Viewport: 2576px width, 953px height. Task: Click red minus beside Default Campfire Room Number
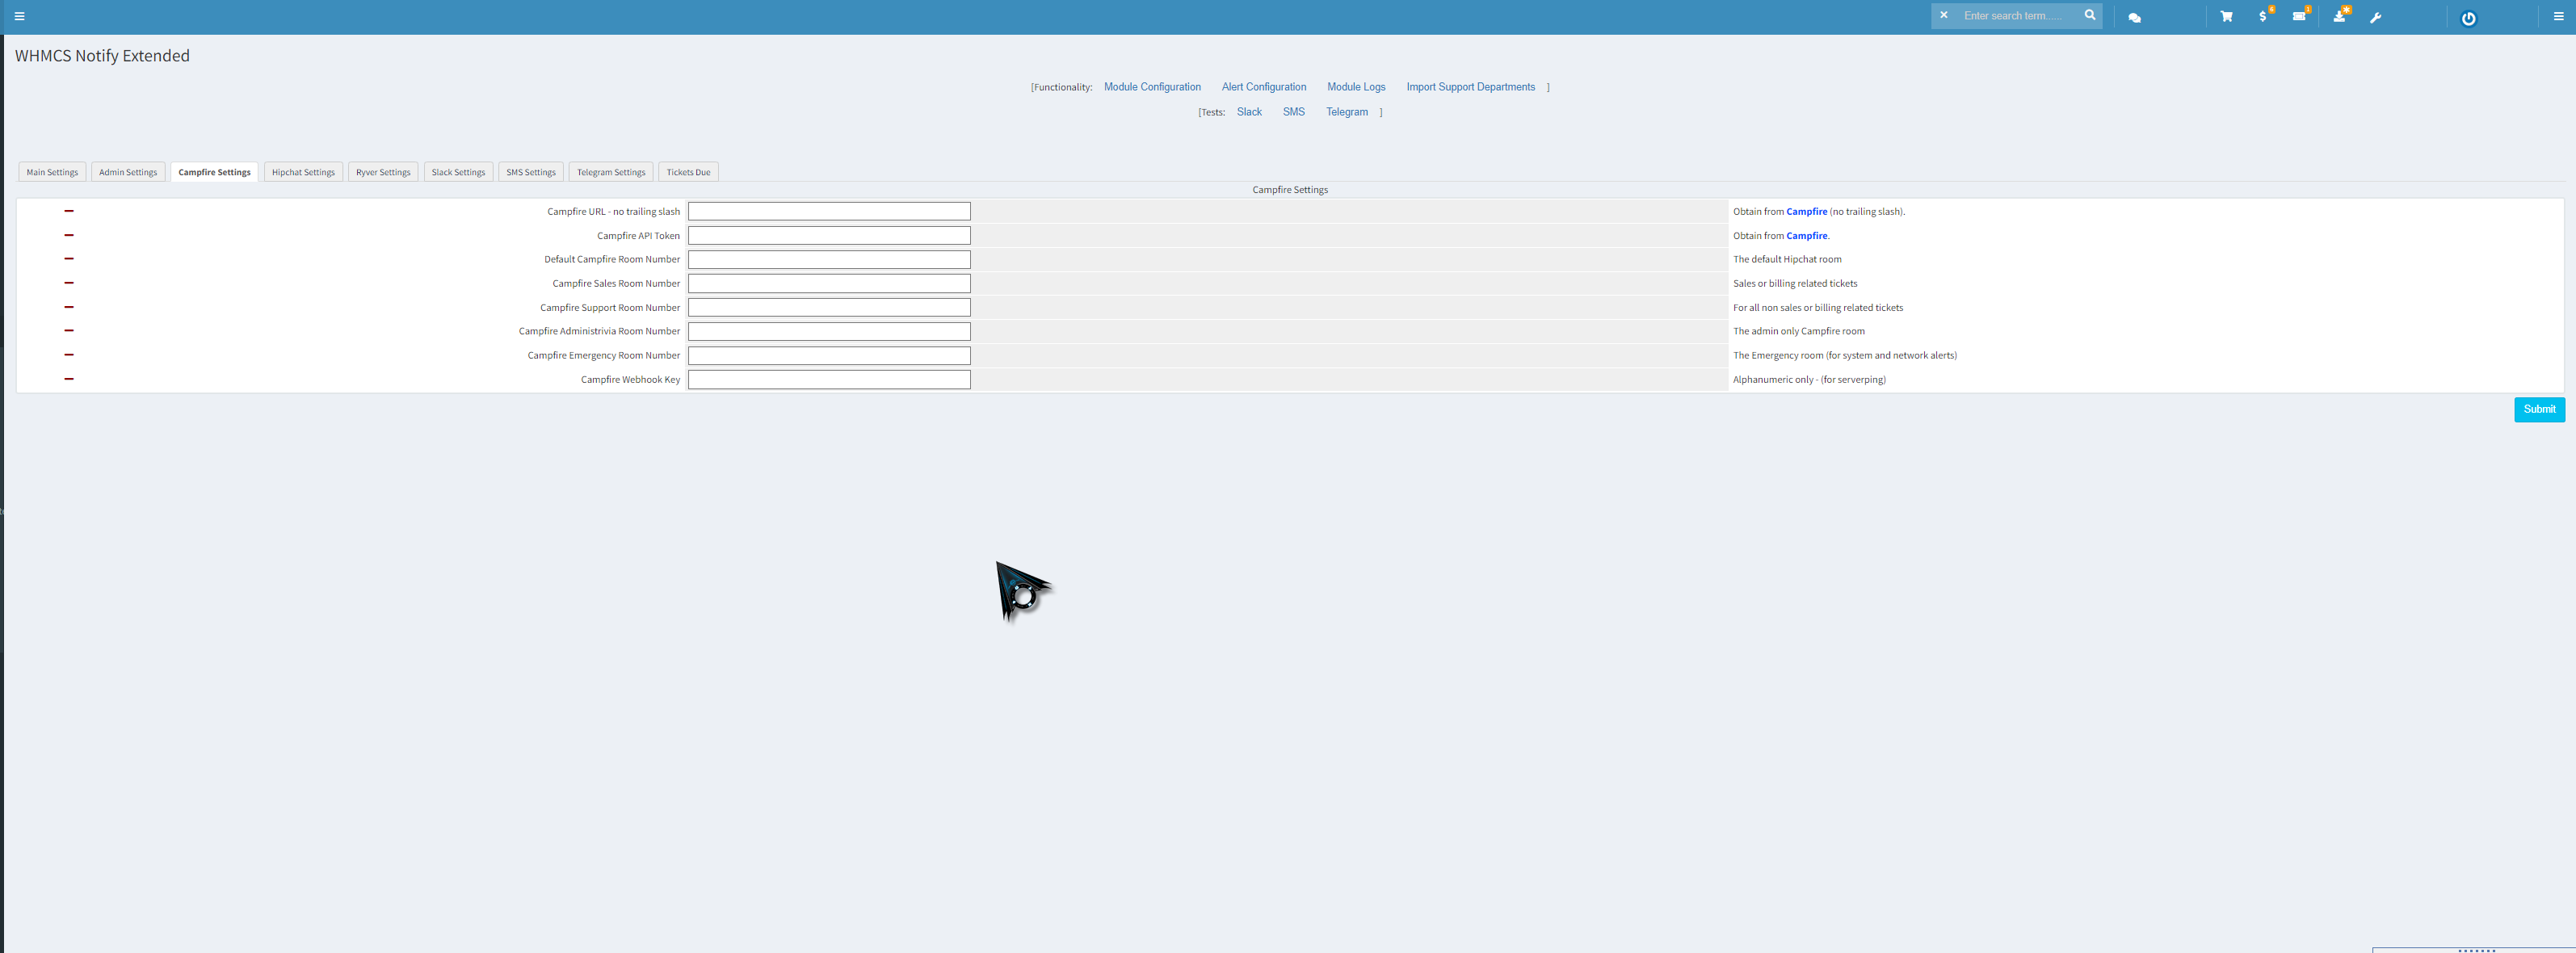click(x=69, y=259)
